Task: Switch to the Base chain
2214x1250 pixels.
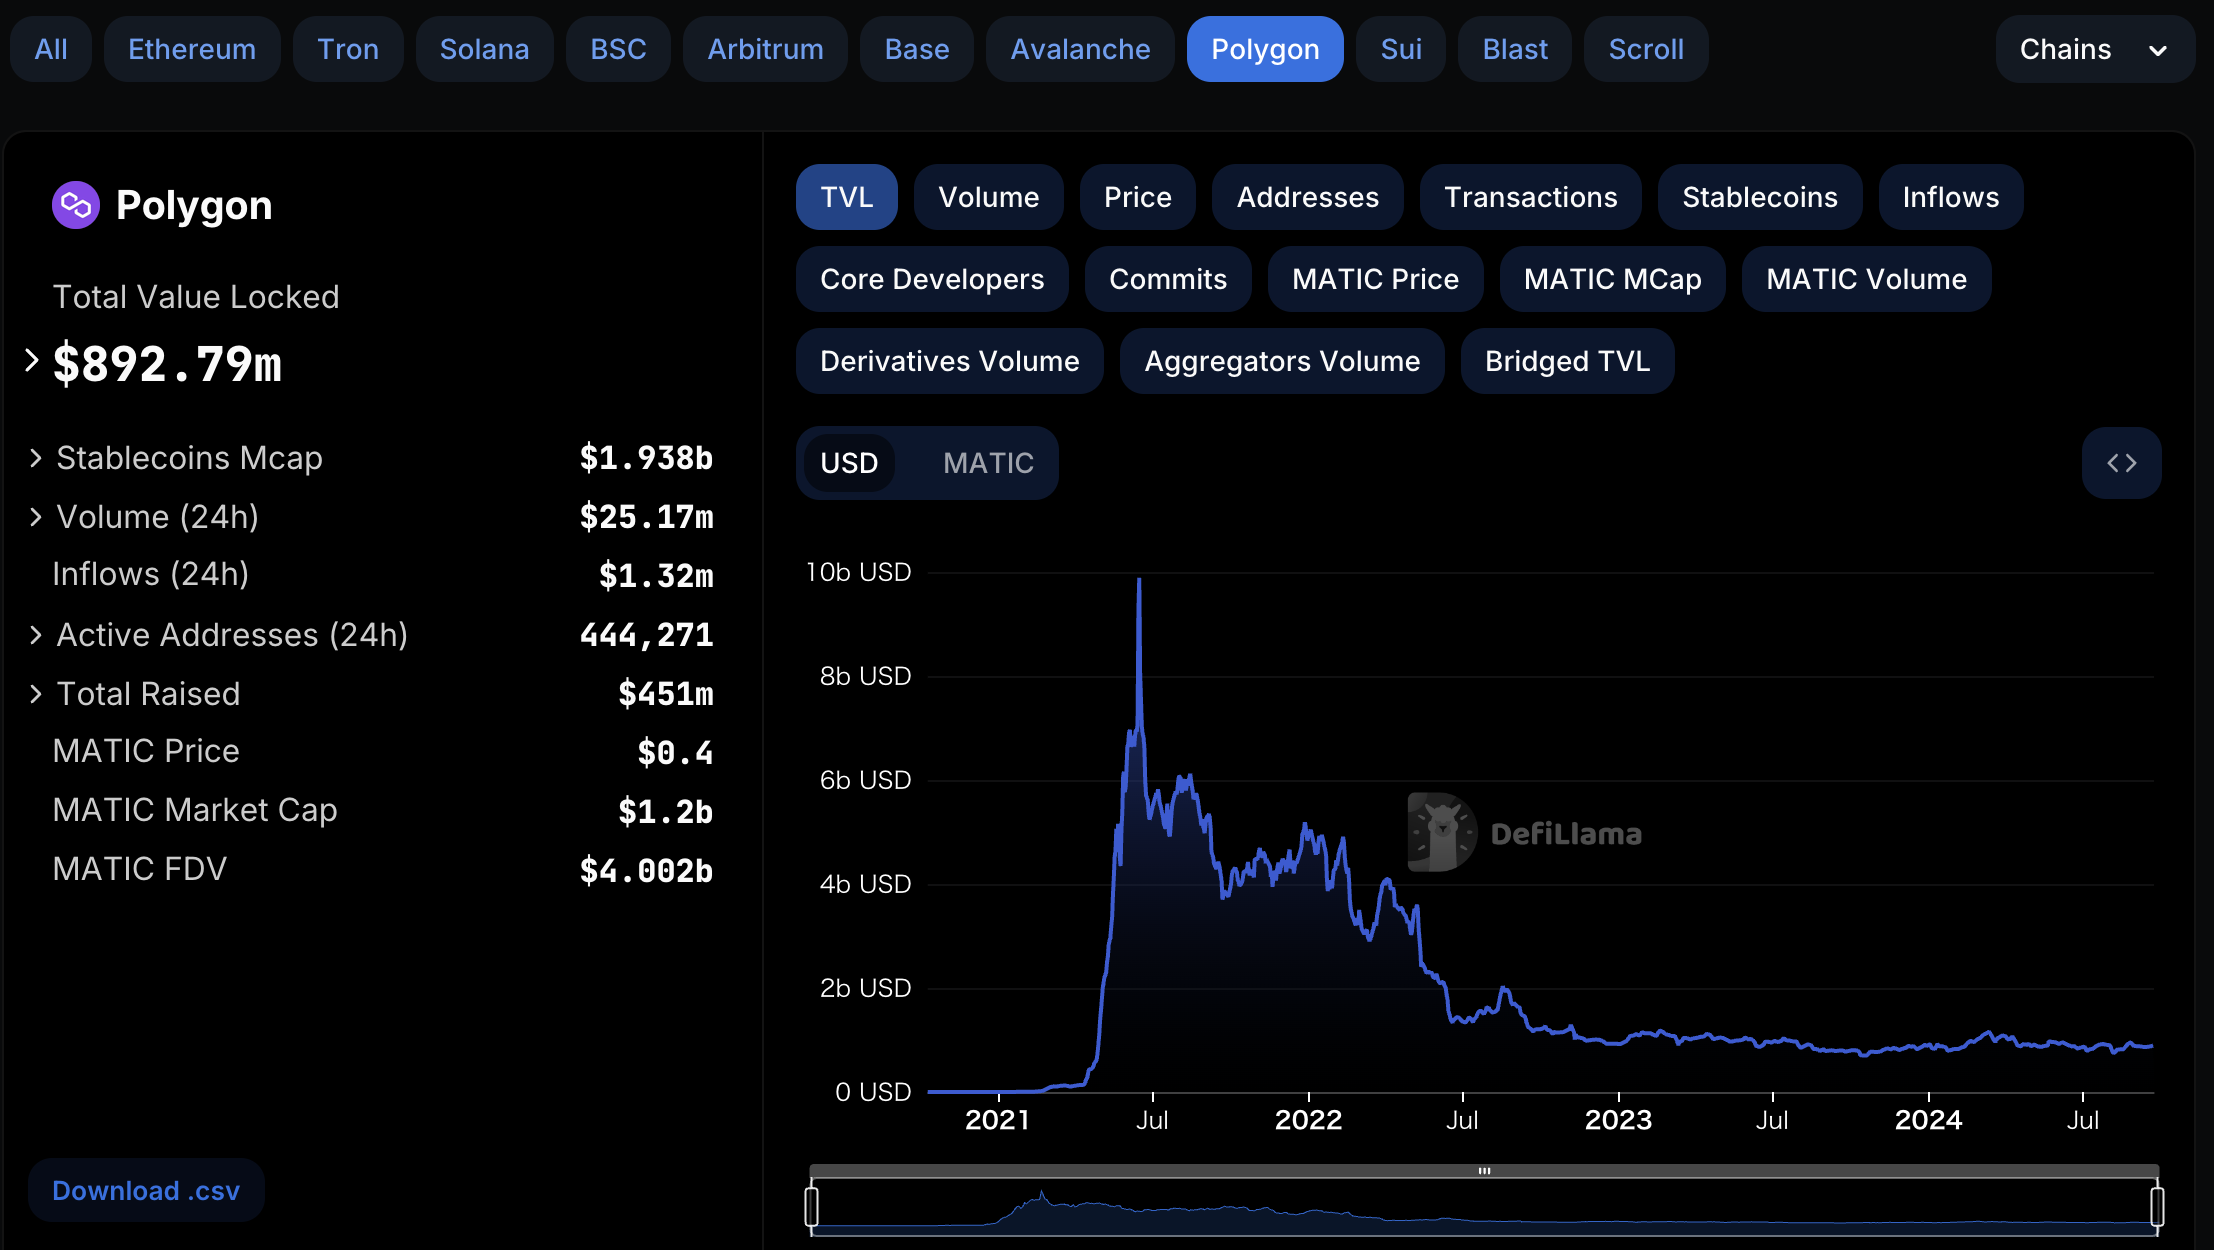Action: coord(917,49)
